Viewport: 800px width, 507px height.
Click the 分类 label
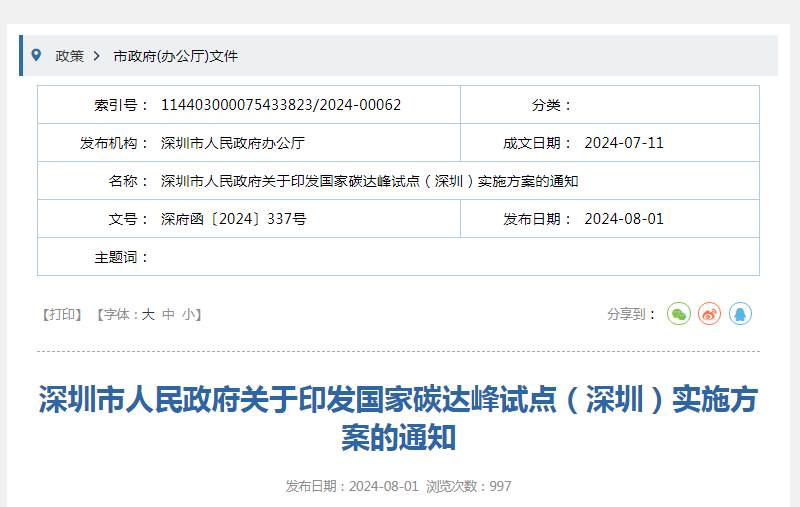[552, 105]
